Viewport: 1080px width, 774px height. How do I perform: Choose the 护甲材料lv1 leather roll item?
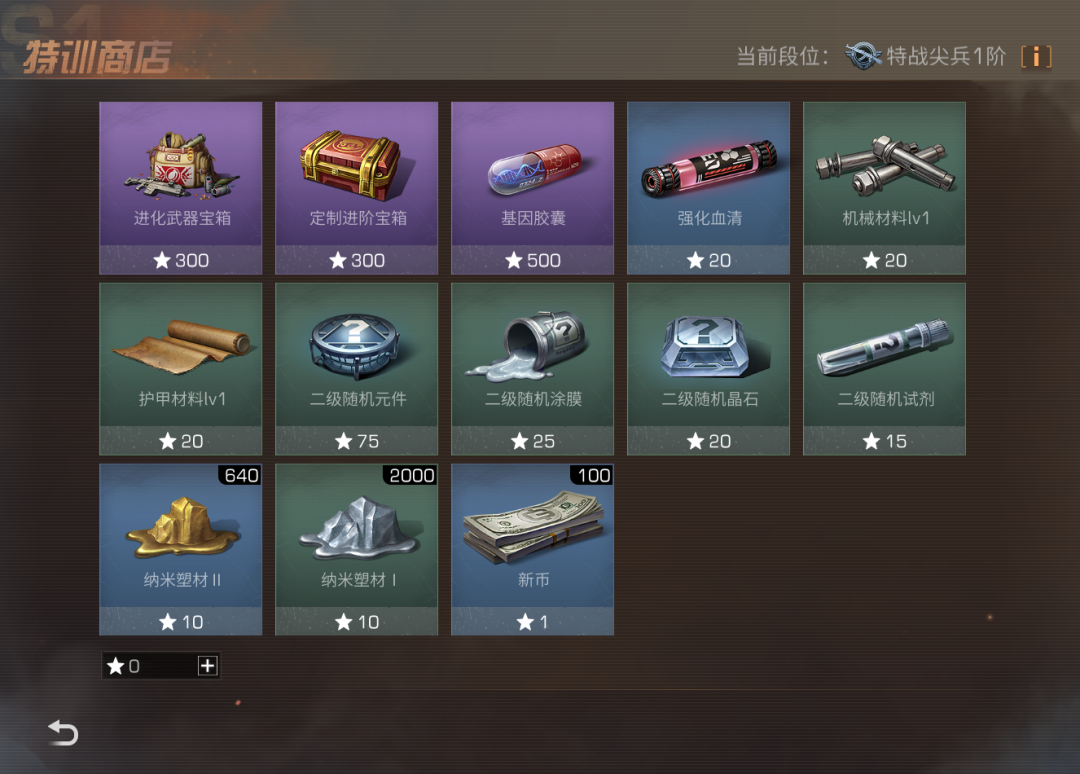pyautogui.click(x=180, y=369)
